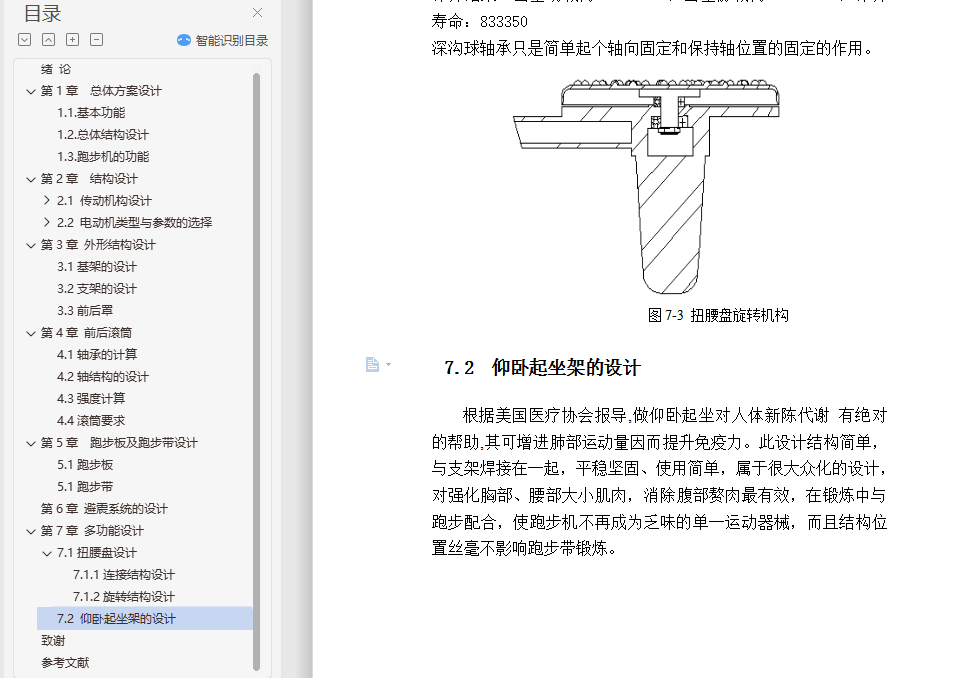Jump to 参考文献 section
978x678 pixels.
pos(65,662)
